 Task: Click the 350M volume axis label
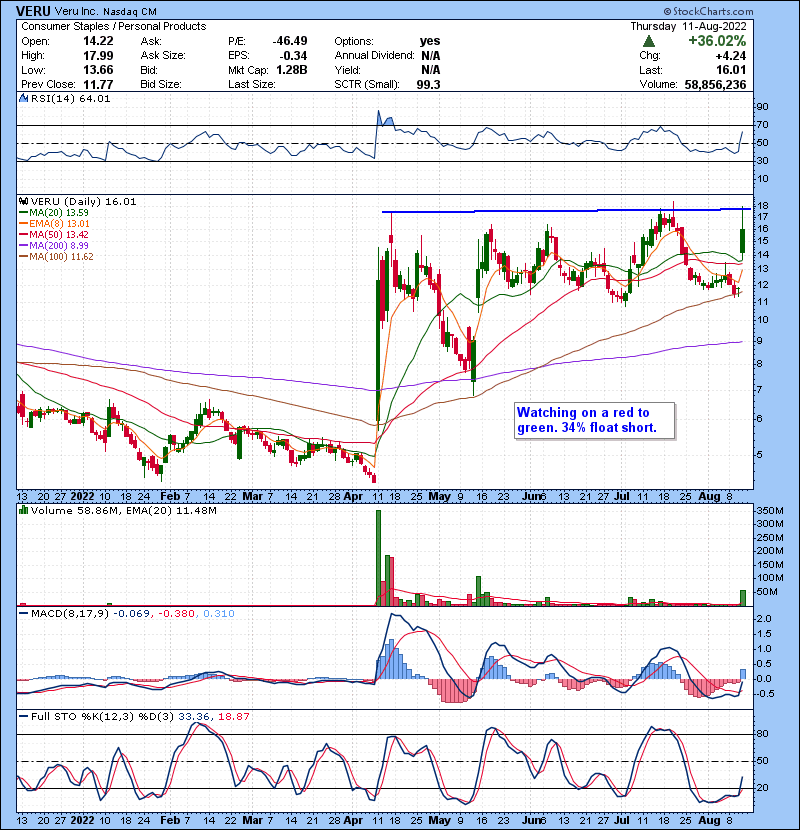click(x=770, y=511)
